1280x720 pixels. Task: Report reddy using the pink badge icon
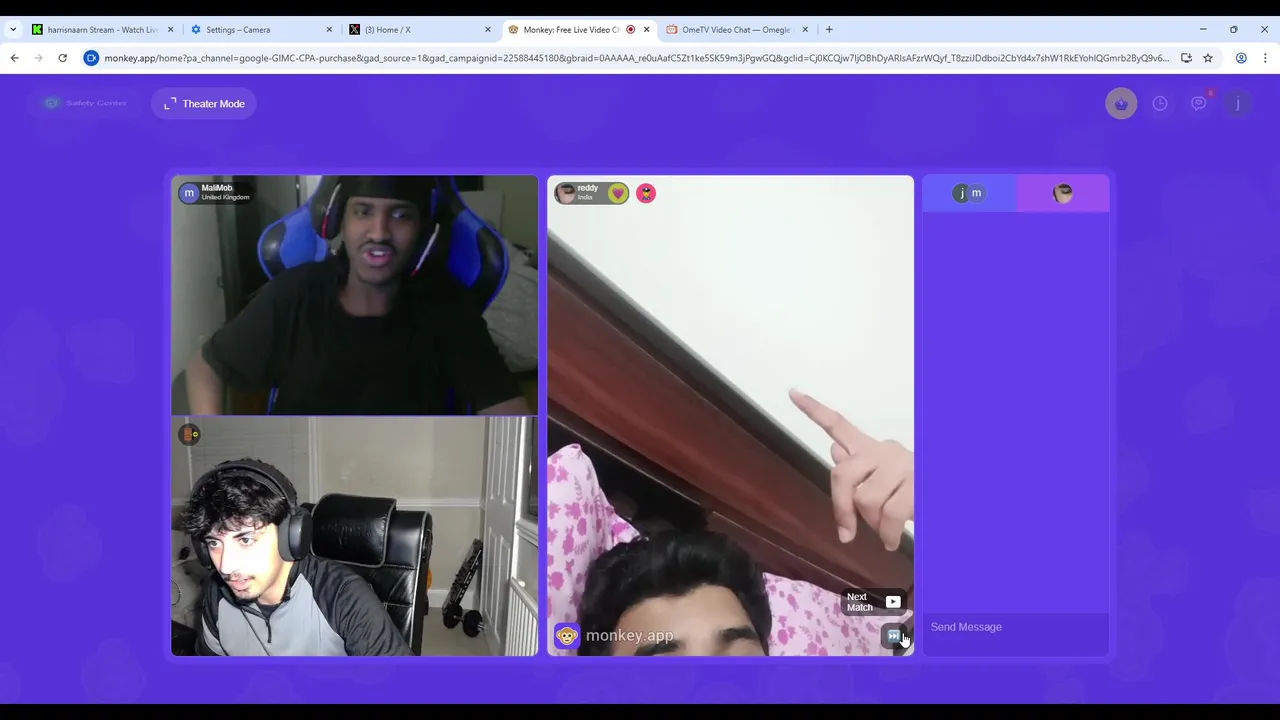pyautogui.click(x=646, y=193)
